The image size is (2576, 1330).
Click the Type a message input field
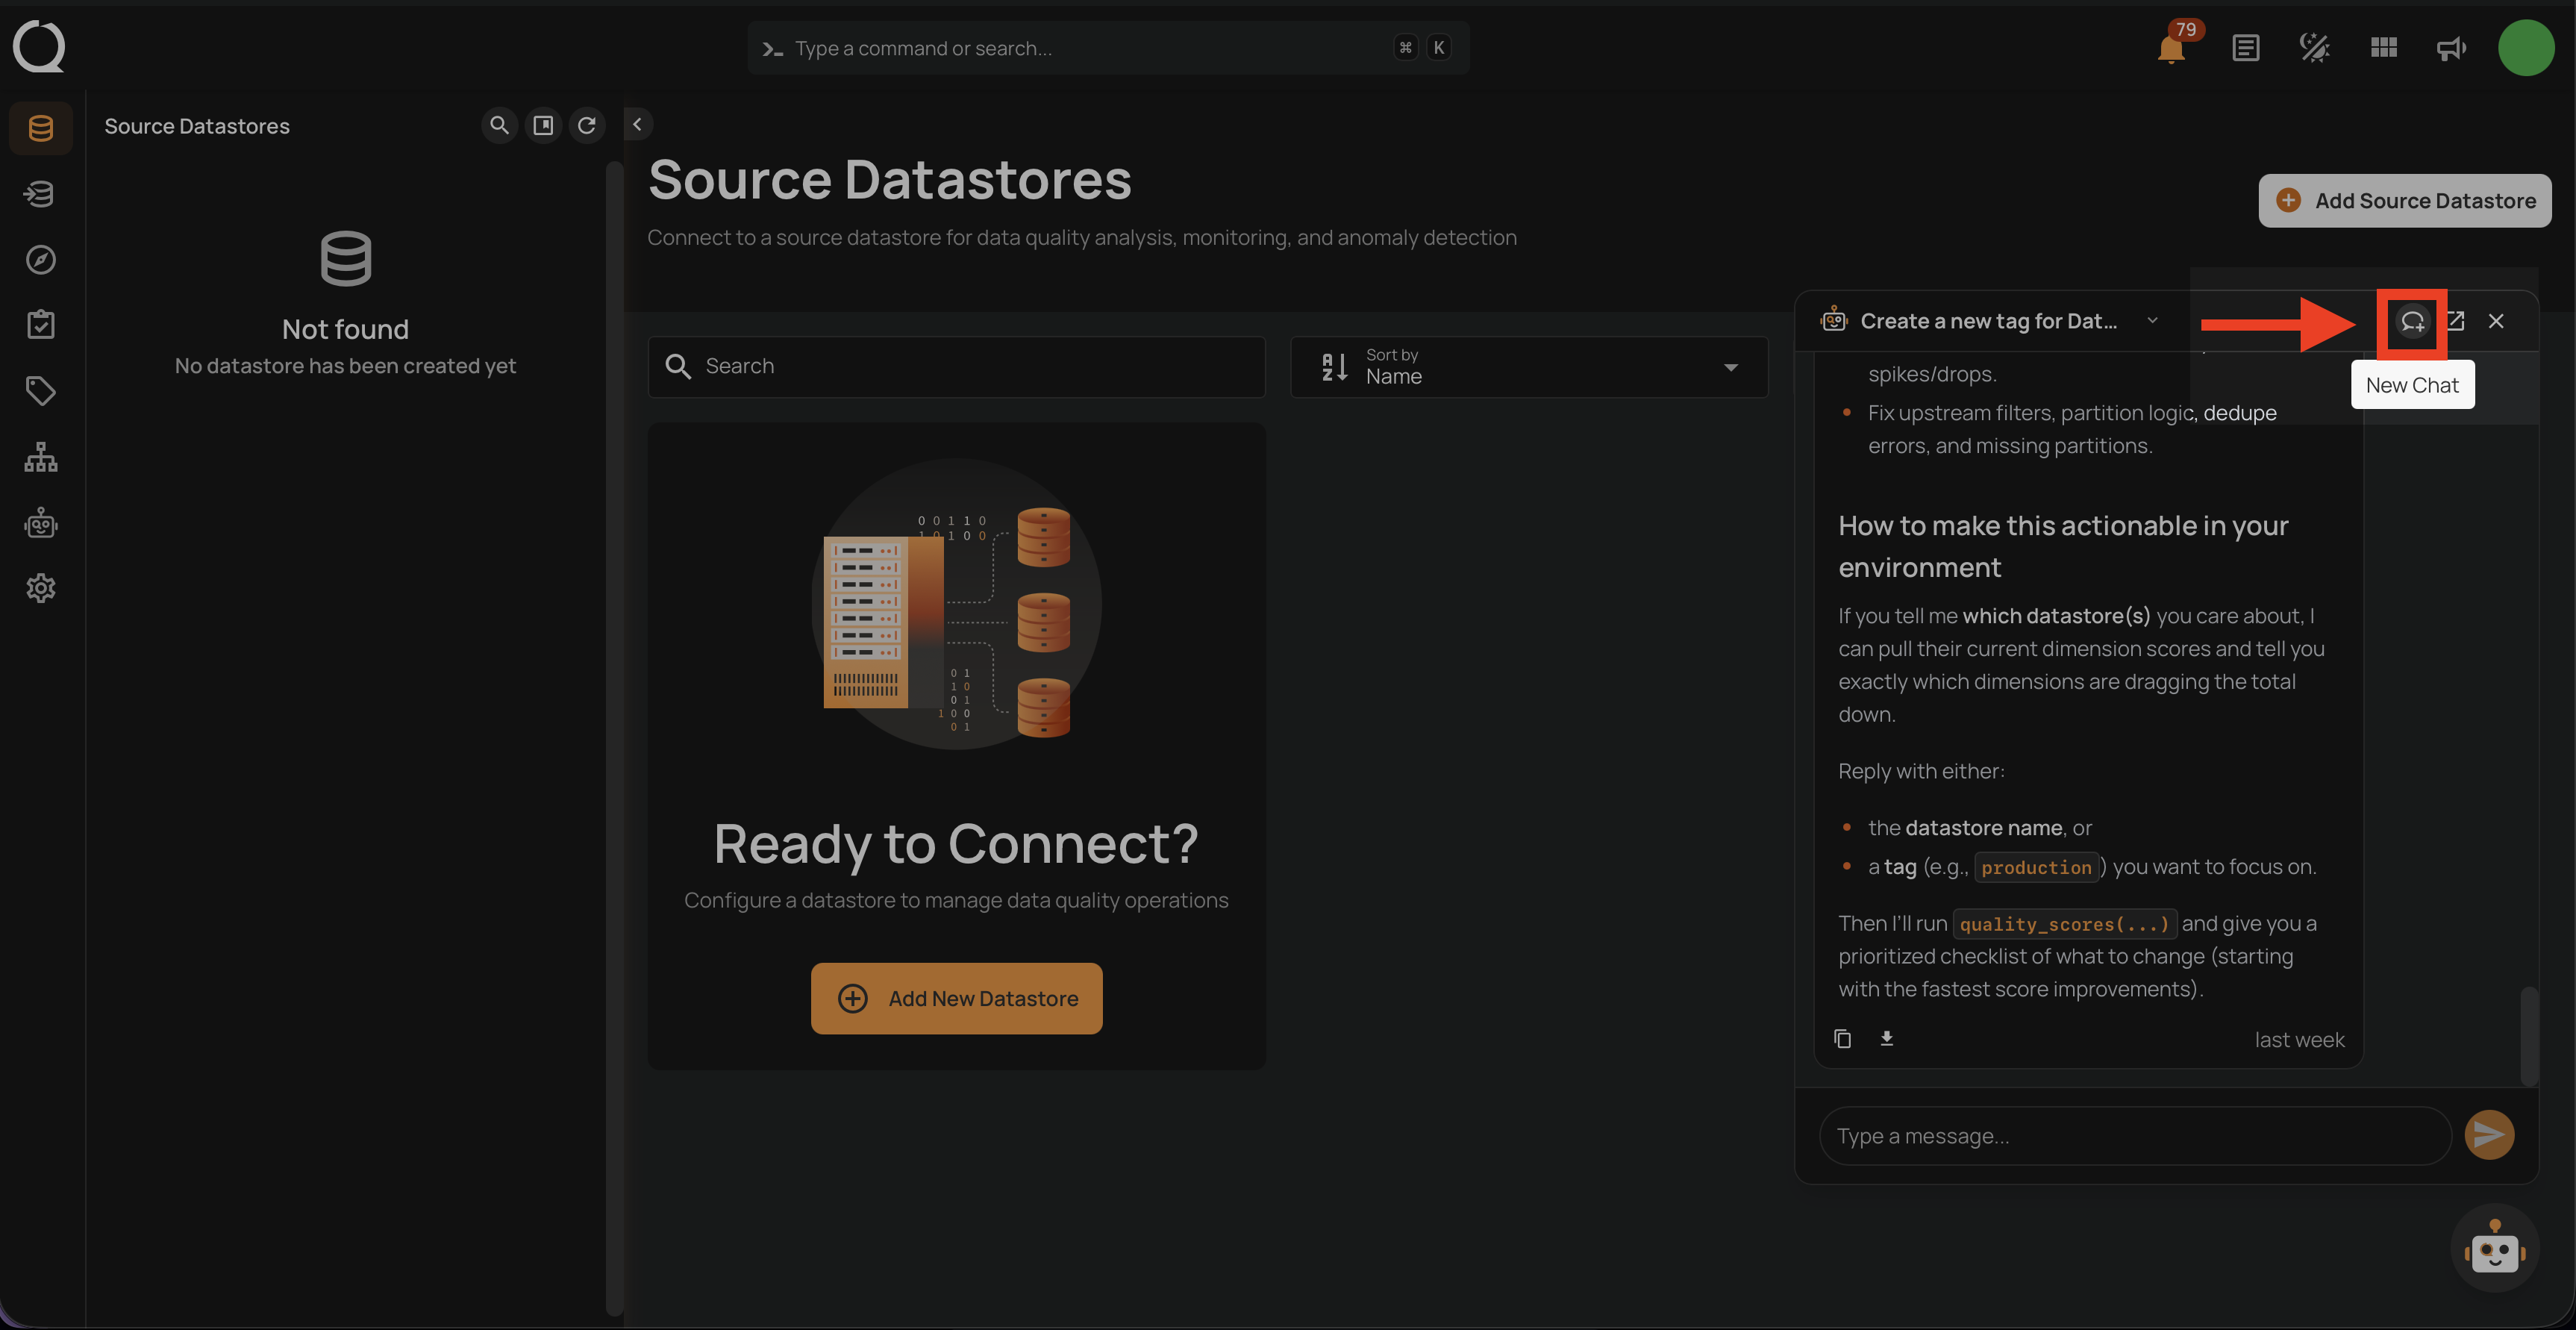[x=2134, y=1136]
